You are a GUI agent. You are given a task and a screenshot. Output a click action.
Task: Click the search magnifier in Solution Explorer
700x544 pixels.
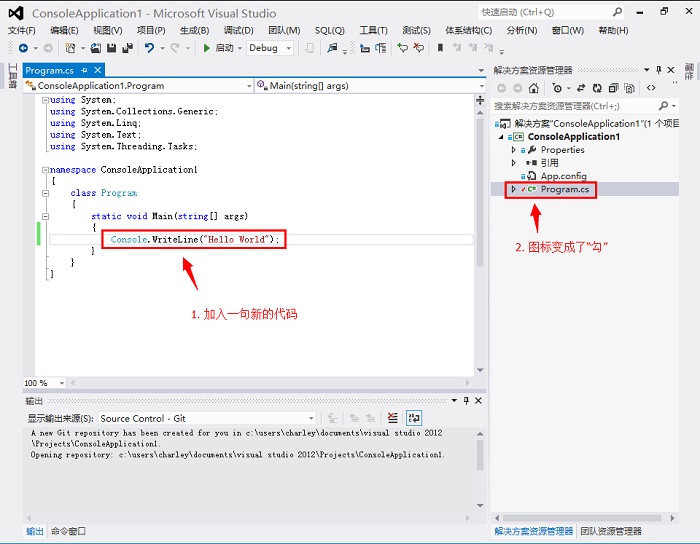[x=663, y=106]
